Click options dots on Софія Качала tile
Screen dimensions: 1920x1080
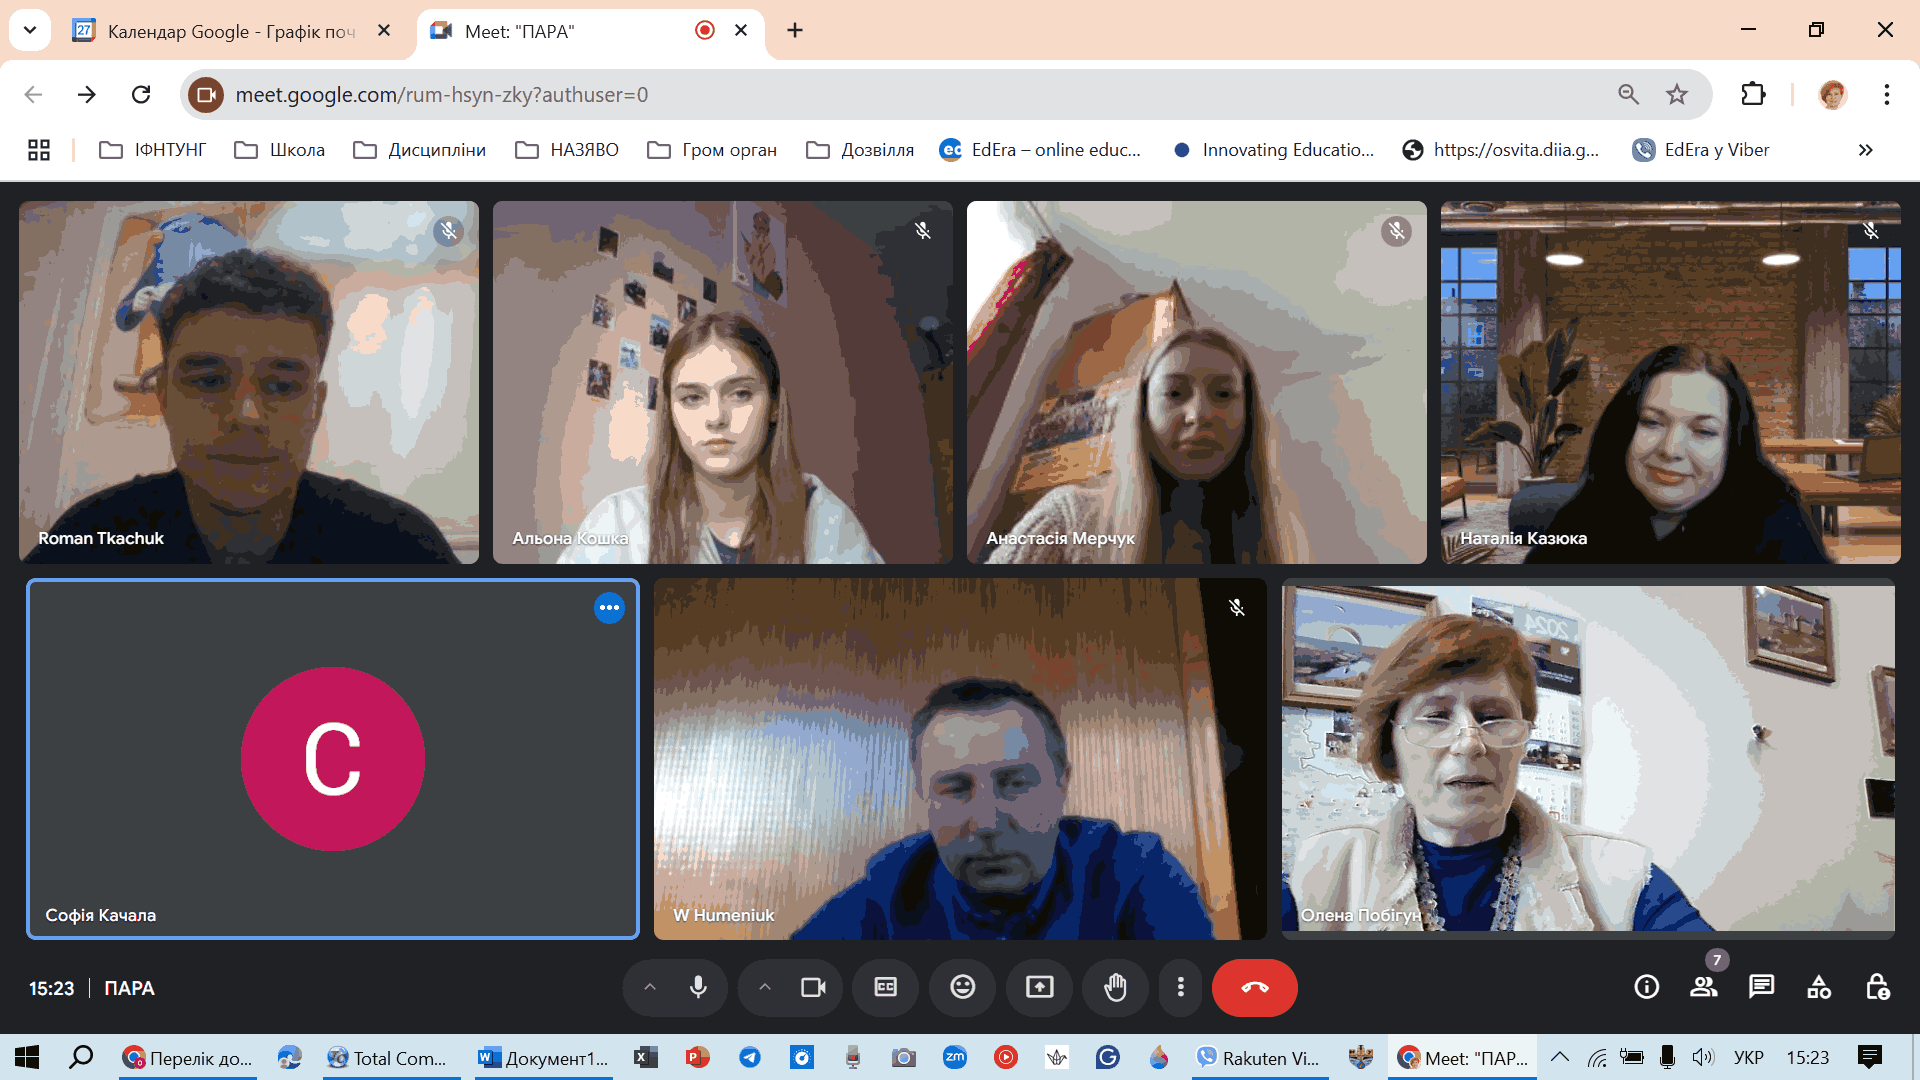pyautogui.click(x=609, y=608)
